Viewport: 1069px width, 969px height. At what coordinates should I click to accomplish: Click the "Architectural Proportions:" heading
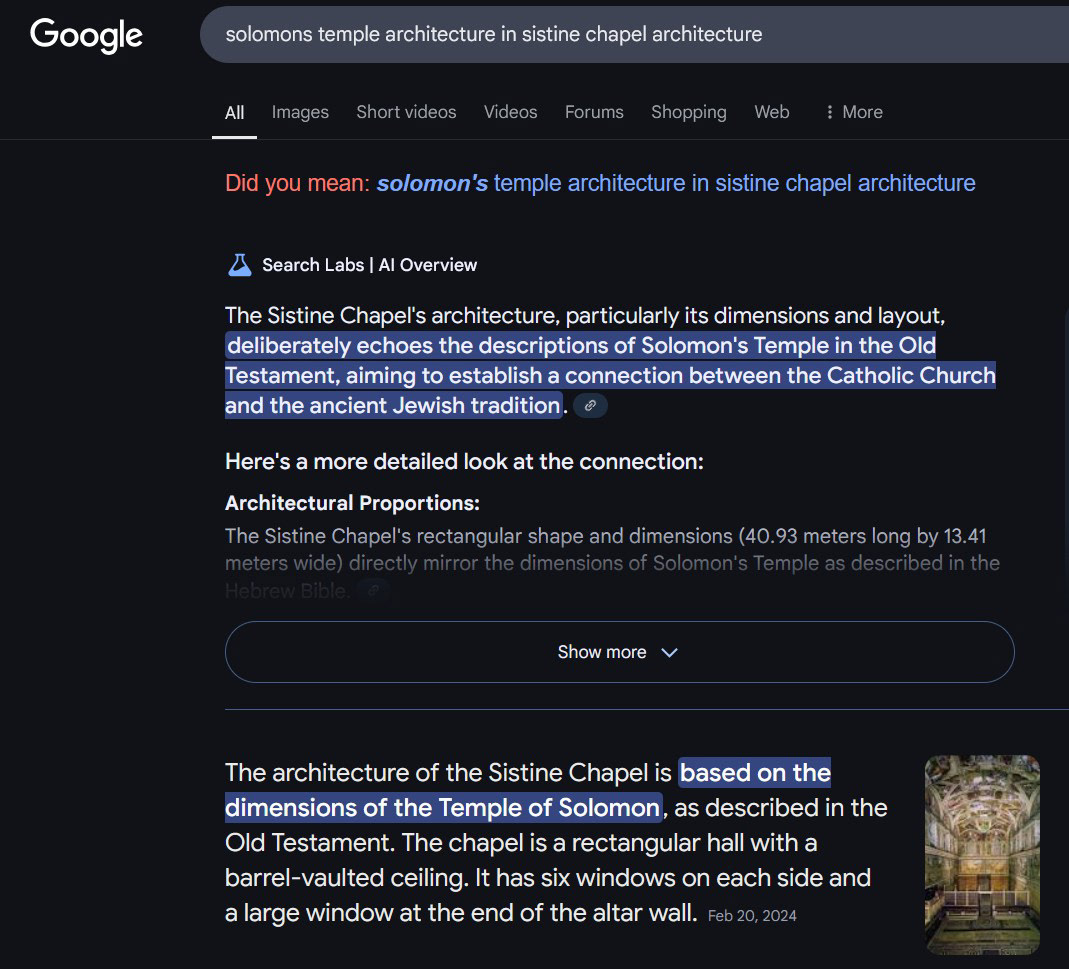click(x=352, y=503)
